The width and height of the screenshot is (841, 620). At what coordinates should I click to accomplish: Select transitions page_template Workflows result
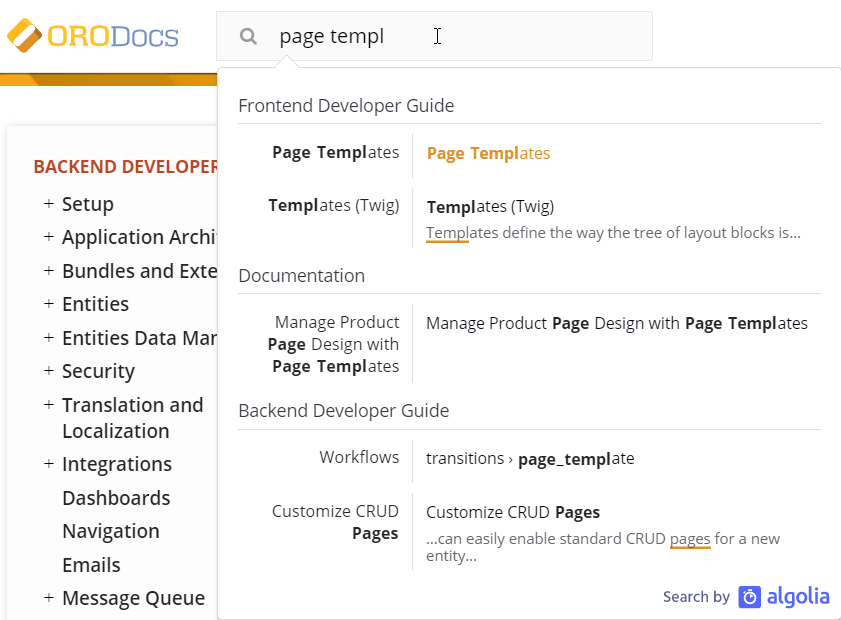(x=530, y=458)
